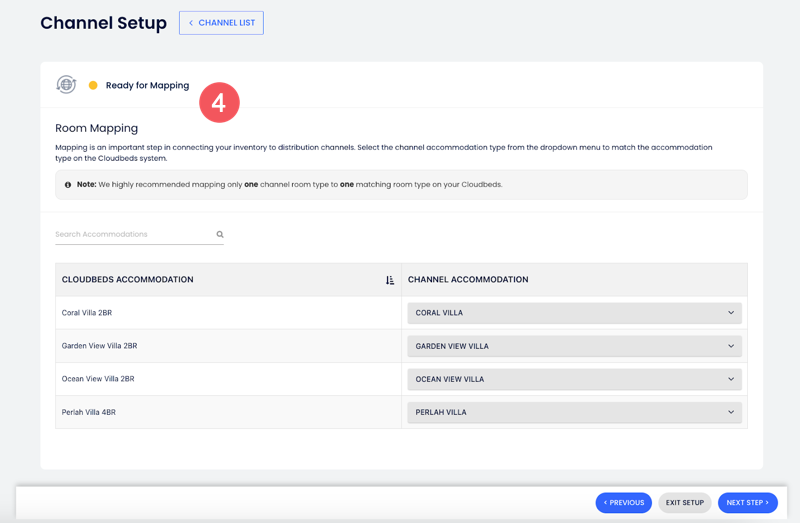Screen dimensions: 800x523
Task: Click the info icon beside Note
Action: 68,185
